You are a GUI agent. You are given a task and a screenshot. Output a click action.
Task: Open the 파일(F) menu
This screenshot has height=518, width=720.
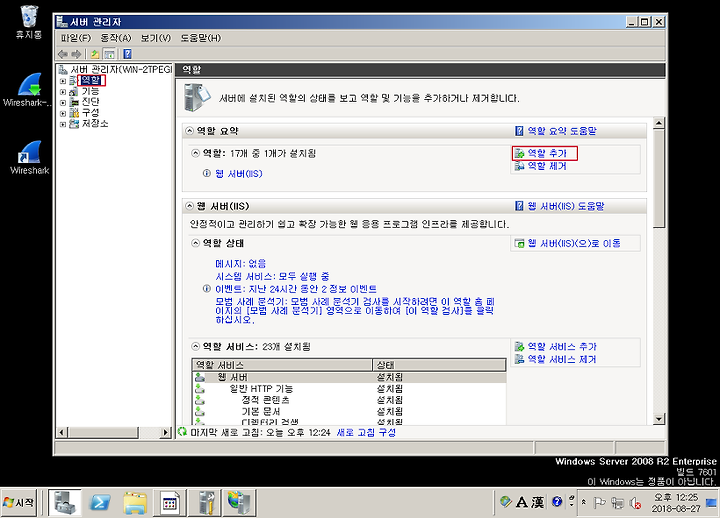coord(76,38)
